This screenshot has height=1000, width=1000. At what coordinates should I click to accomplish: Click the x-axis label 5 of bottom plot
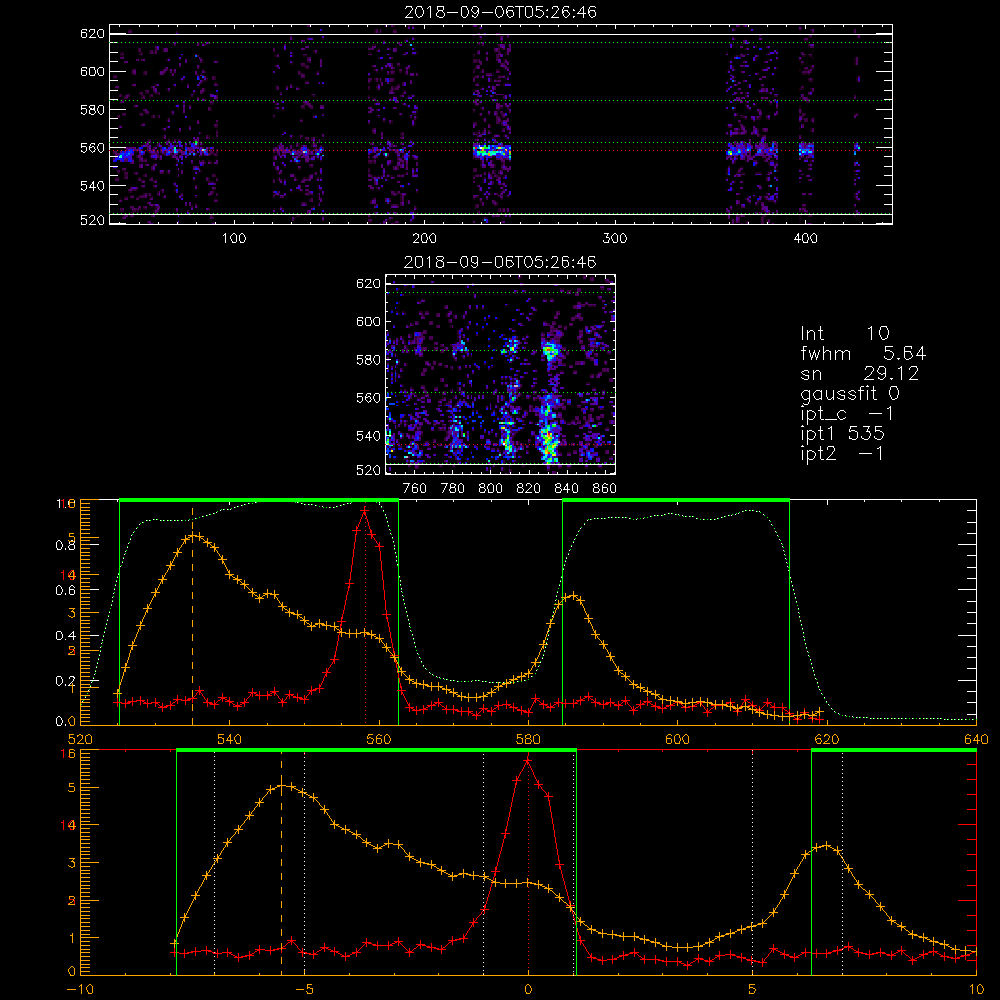tap(753, 990)
